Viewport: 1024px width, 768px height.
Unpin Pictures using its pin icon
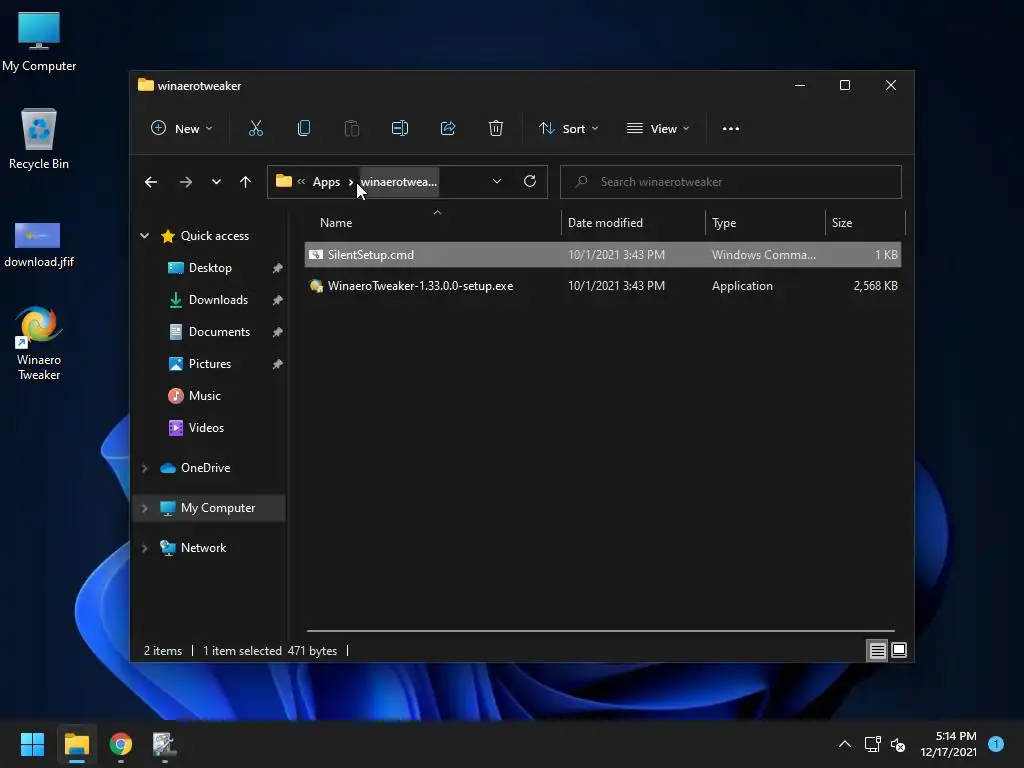coord(278,364)
